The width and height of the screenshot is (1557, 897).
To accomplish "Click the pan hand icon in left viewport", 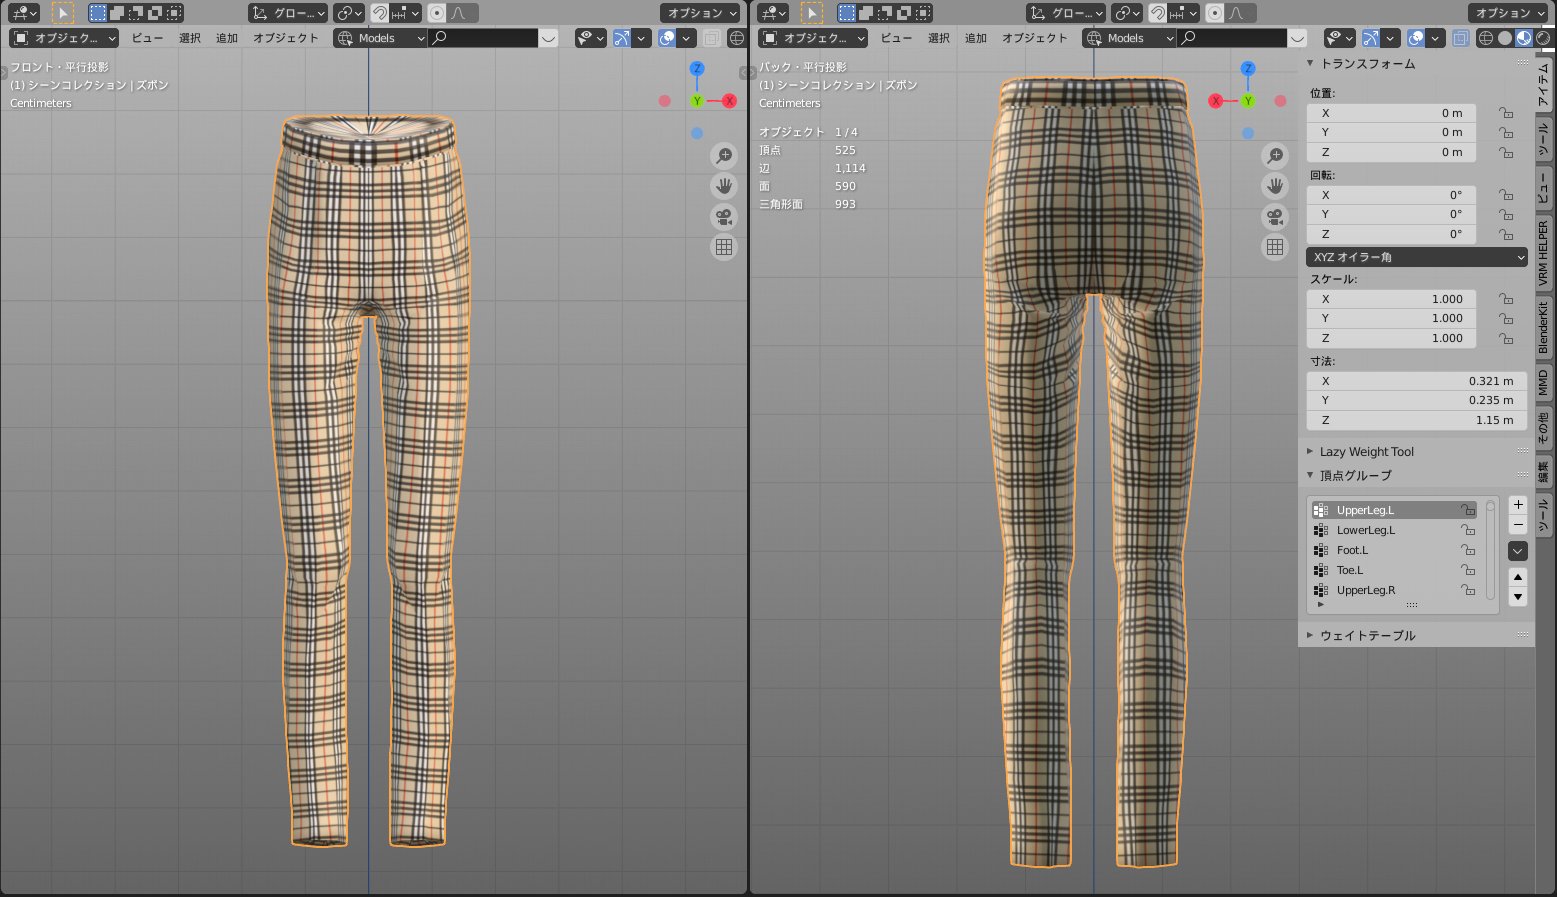I will [x=724, y=186].
